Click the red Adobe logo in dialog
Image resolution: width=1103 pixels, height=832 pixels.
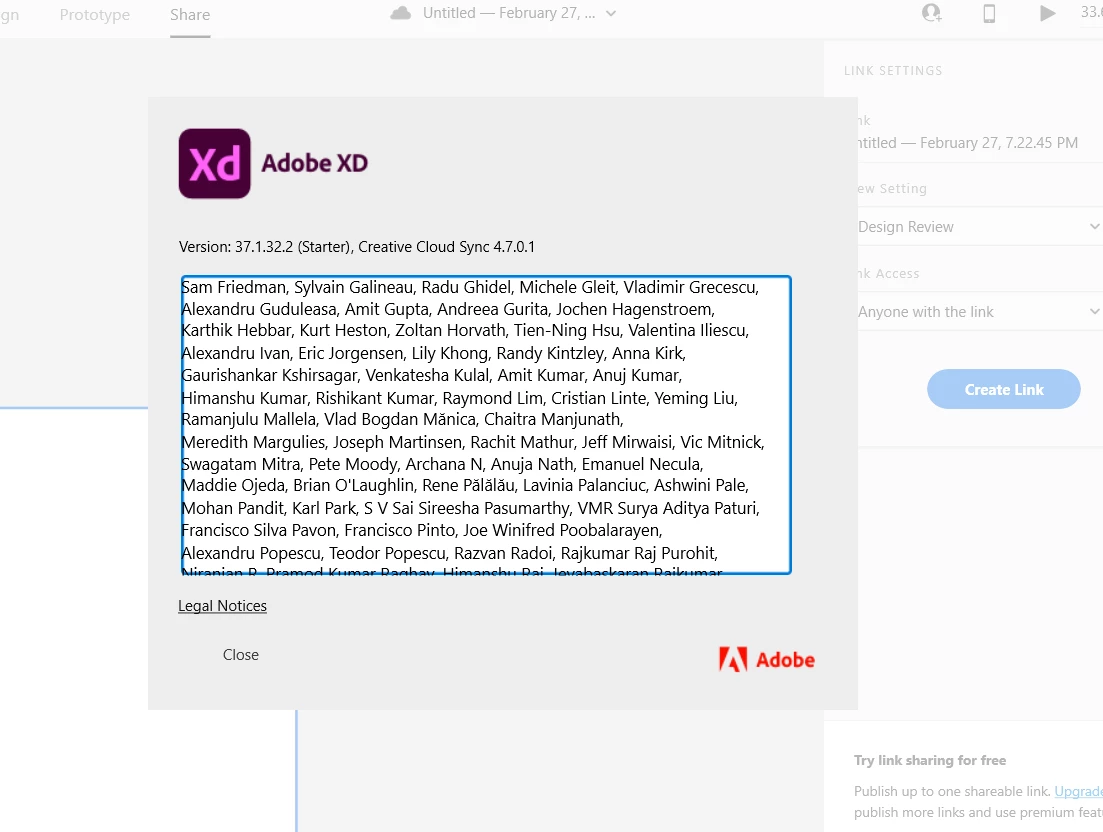tap(767, 660)
